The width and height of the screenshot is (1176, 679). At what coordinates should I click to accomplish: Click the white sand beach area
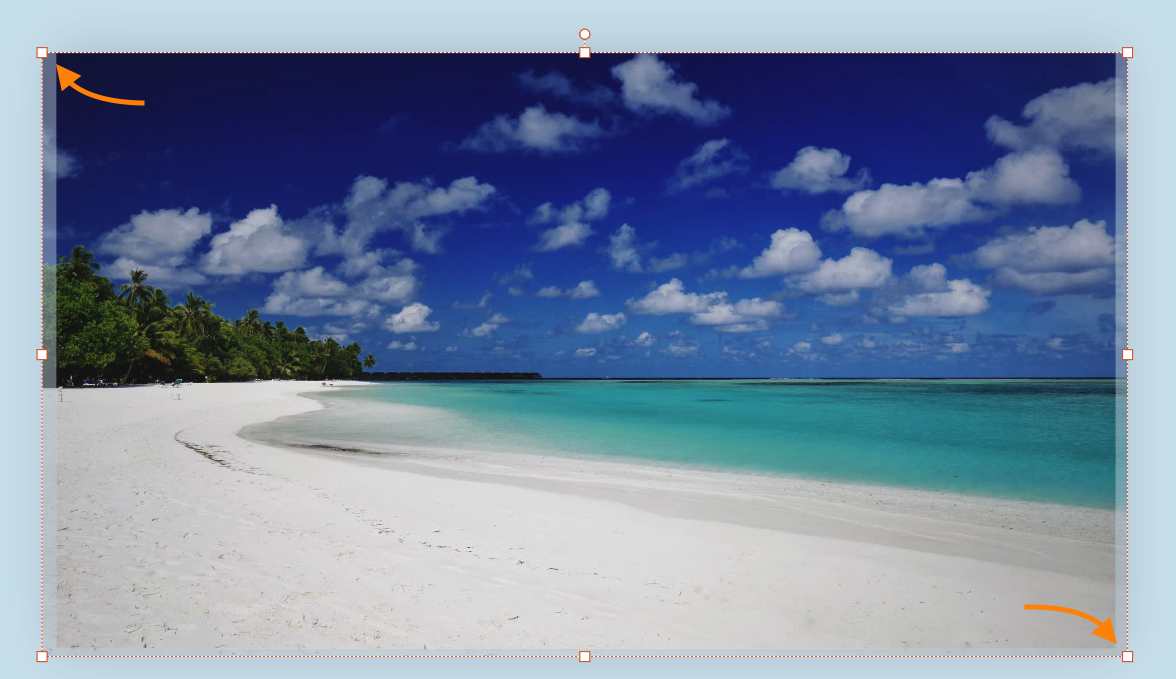(x=400, y=560)
